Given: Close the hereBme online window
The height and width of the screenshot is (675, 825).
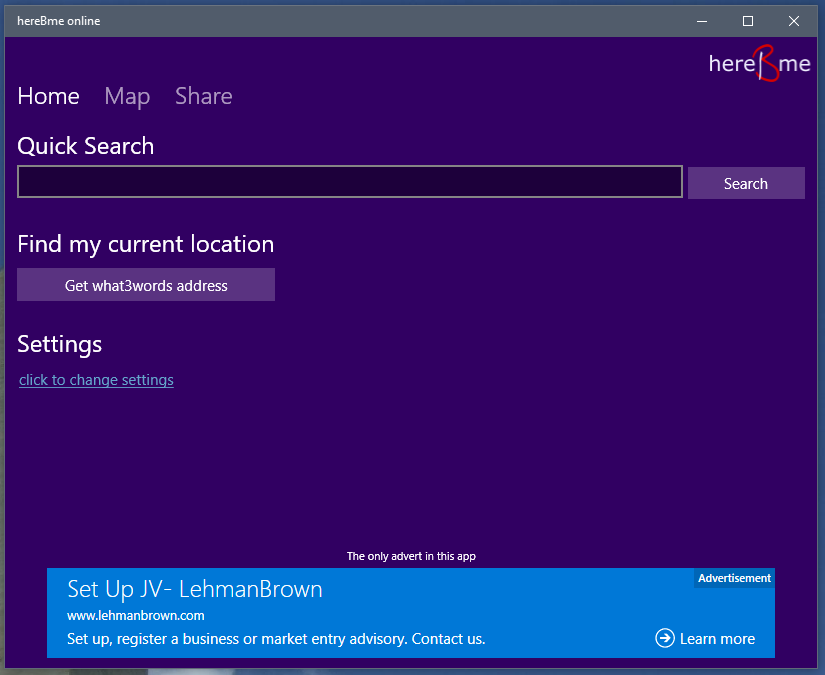Looking at the screenshot, I should pyautogui.click(x=793, y=21).
